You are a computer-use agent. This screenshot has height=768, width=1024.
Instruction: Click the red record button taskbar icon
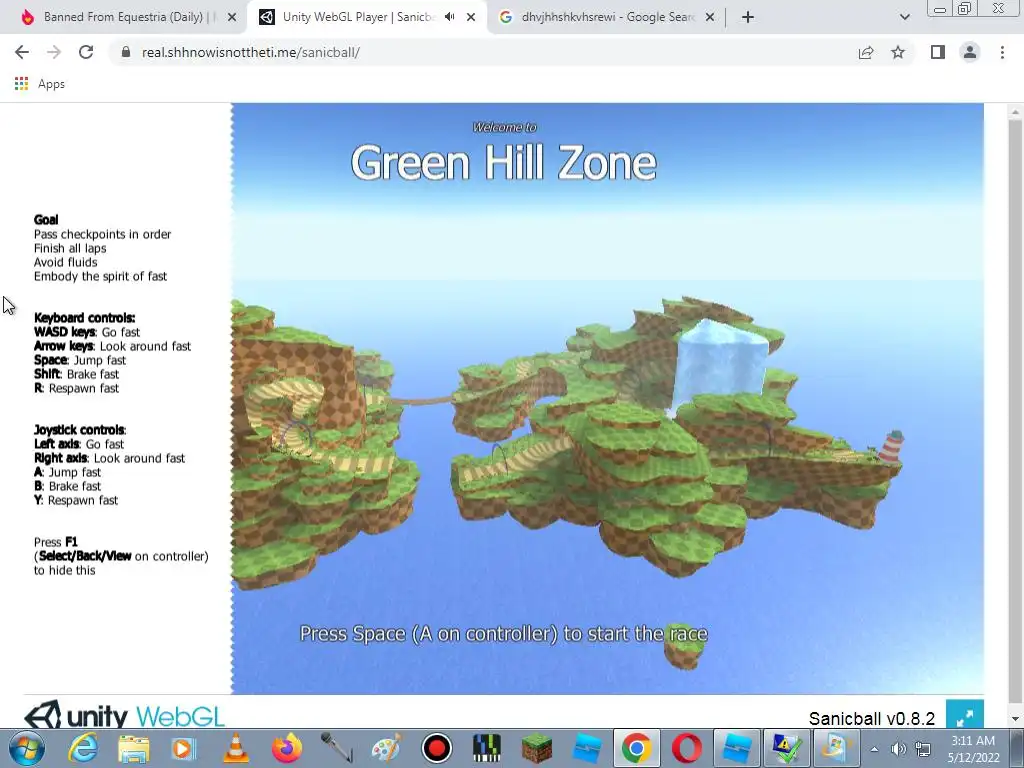(x=437, y=748)
